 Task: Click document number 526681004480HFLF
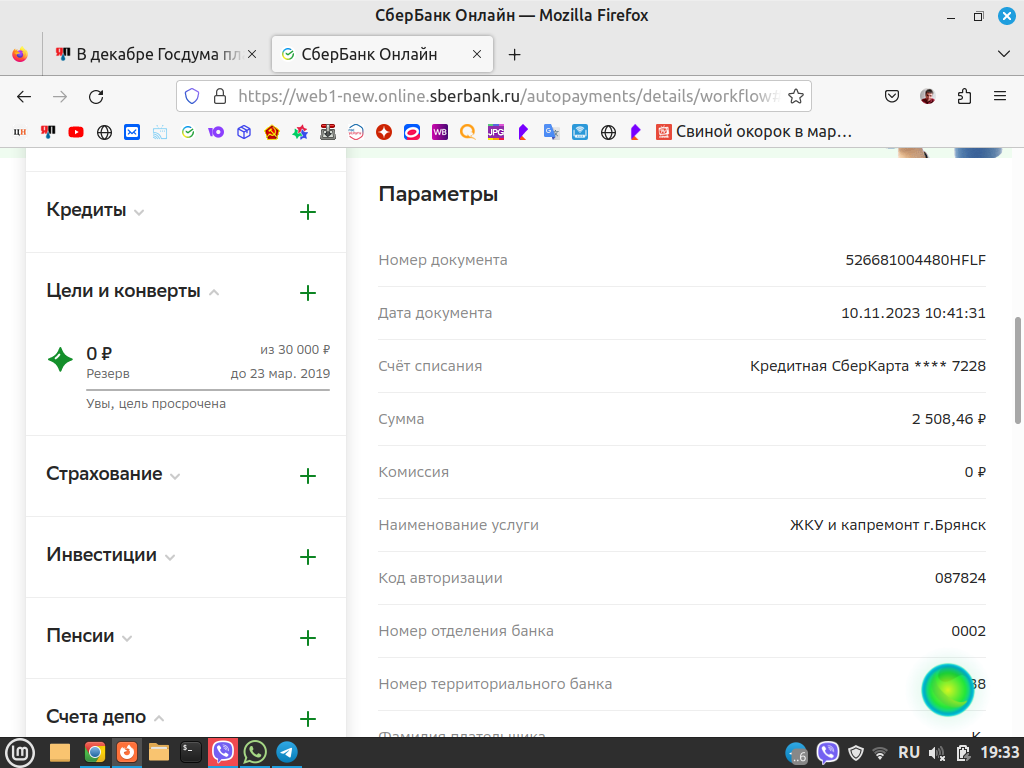[x=916, y=260]
